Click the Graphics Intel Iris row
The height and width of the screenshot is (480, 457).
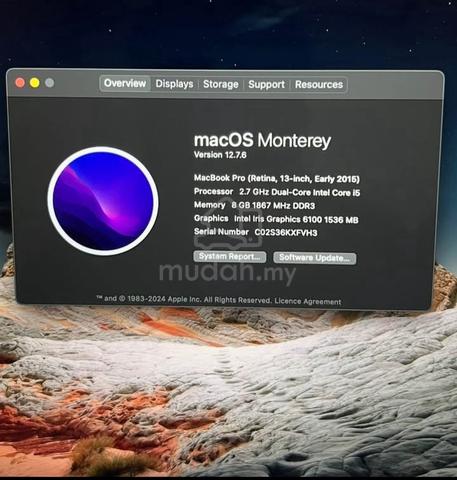(x=276, y=219)
